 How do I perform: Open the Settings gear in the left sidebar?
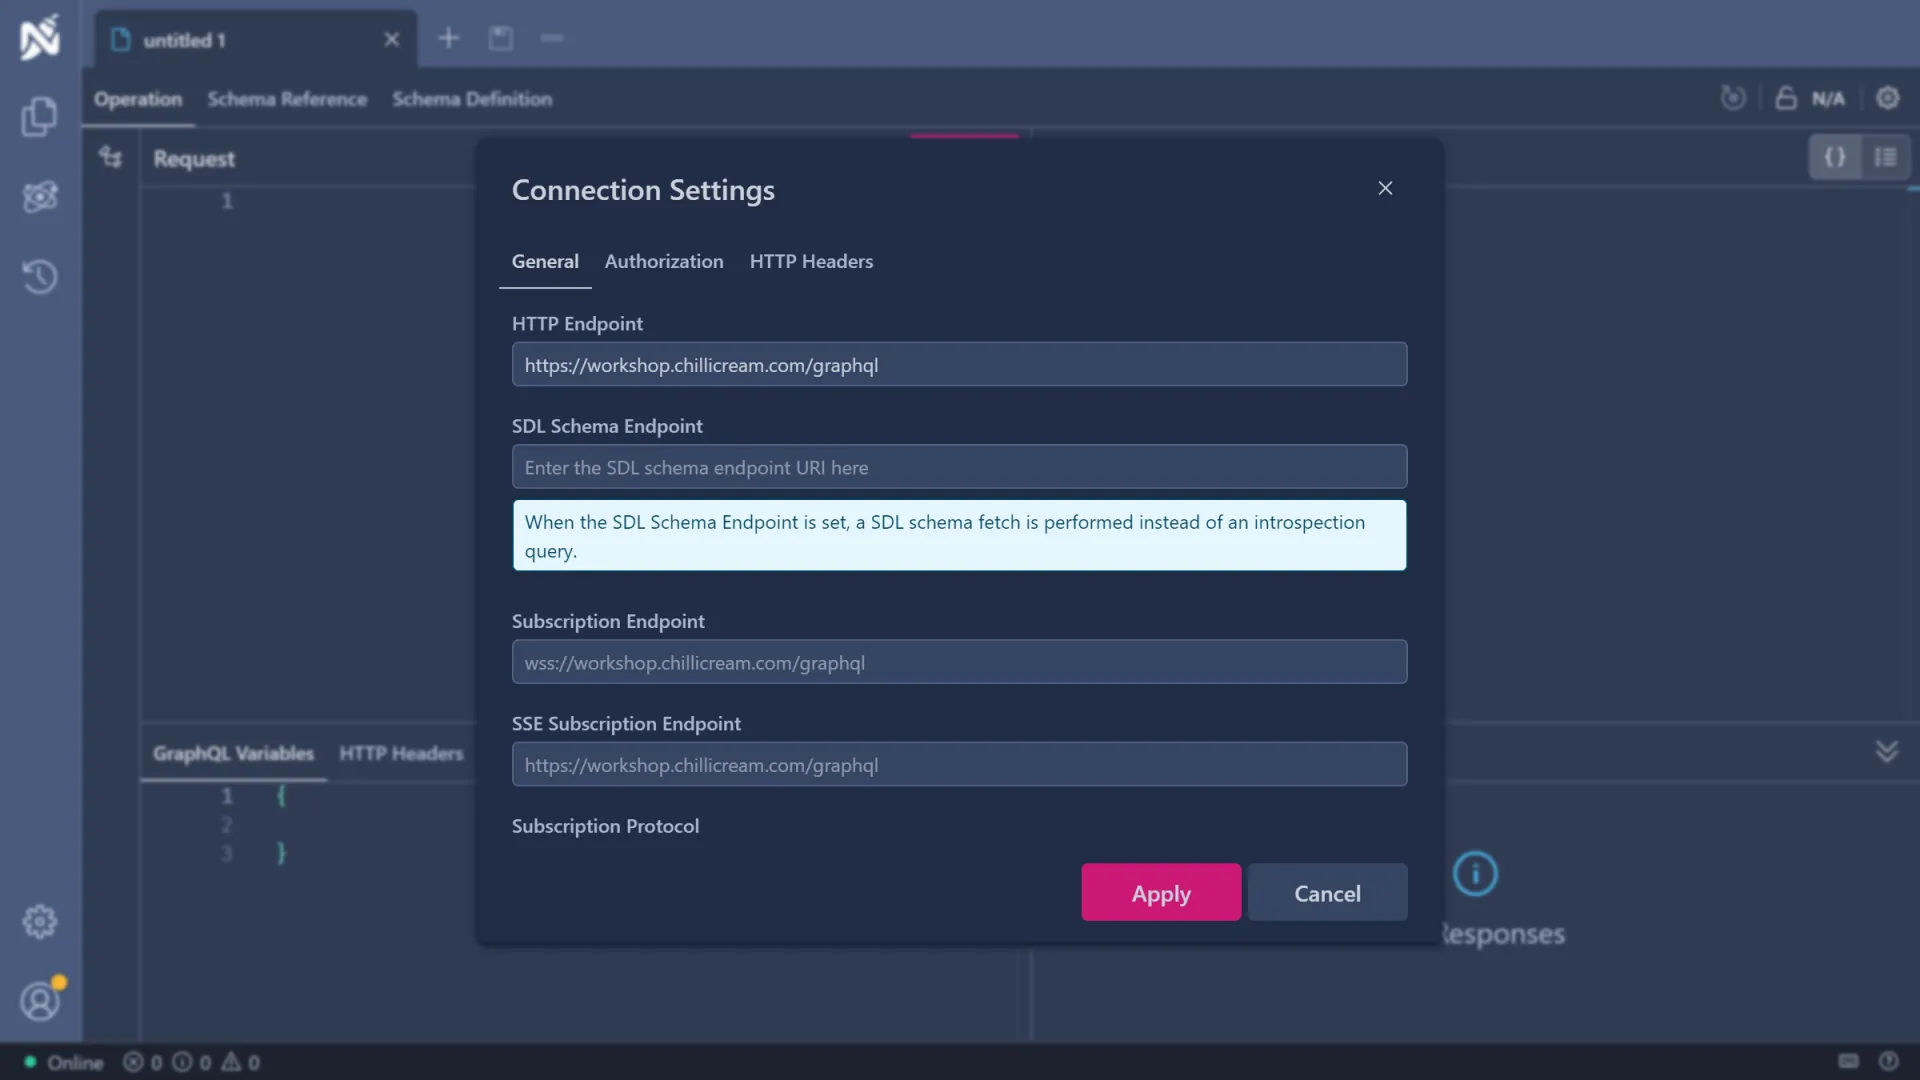click(x=39, y=921)
